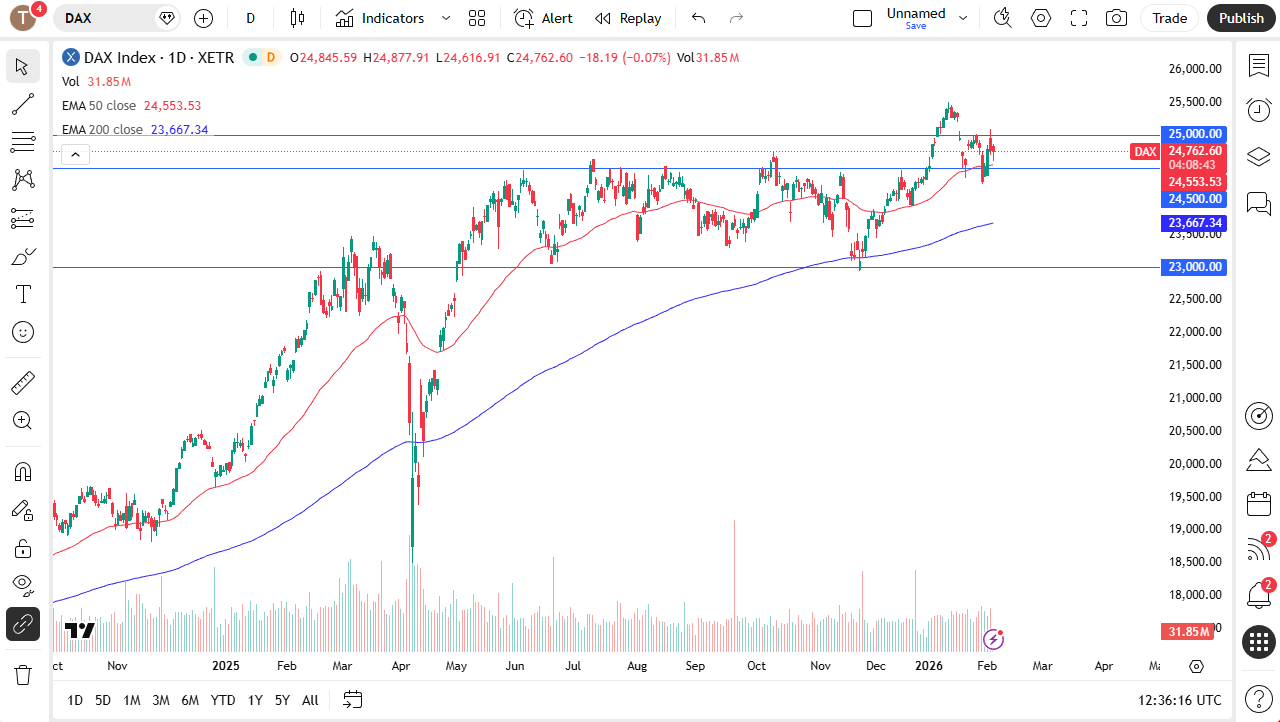Open the calendar panel on right sidebar
Viewport: 1280px width, 722px height.
pos(1258,504)
